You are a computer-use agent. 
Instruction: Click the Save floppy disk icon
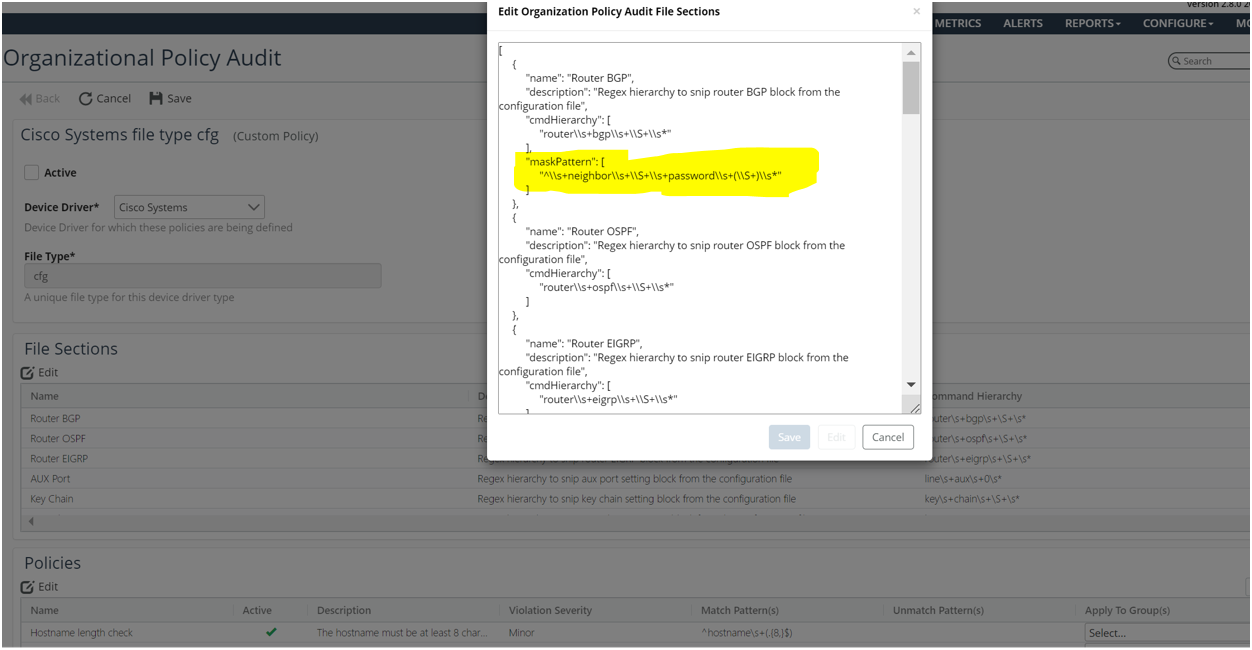(x=156, y=98)
